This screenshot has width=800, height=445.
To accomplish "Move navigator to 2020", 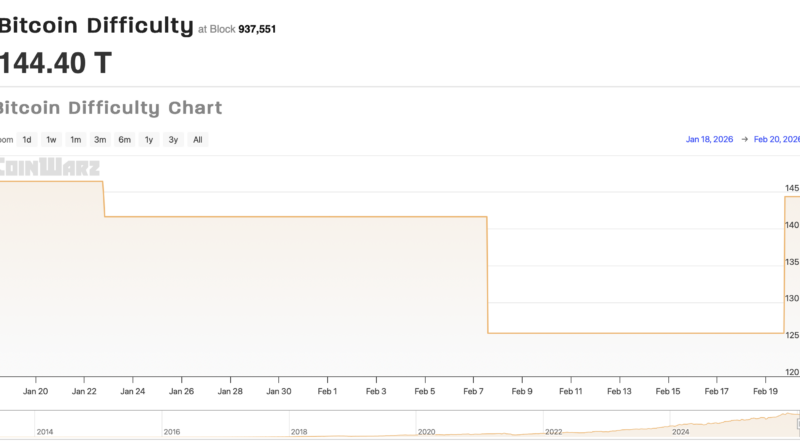I will [x=427, y=432].
